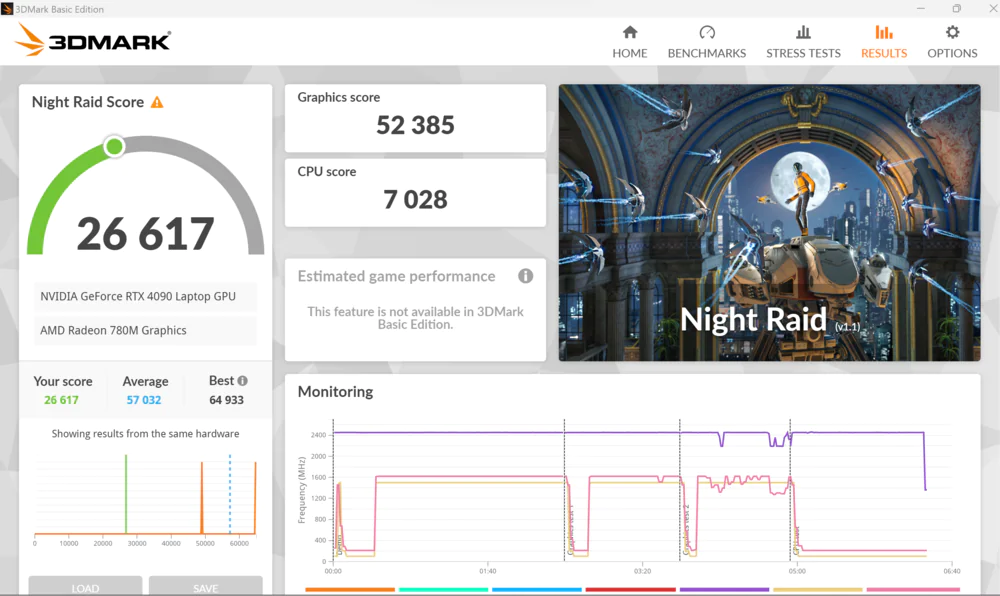Open the Options tab
This screenshot has width=1000, height=596.
[x=952, y=42]
